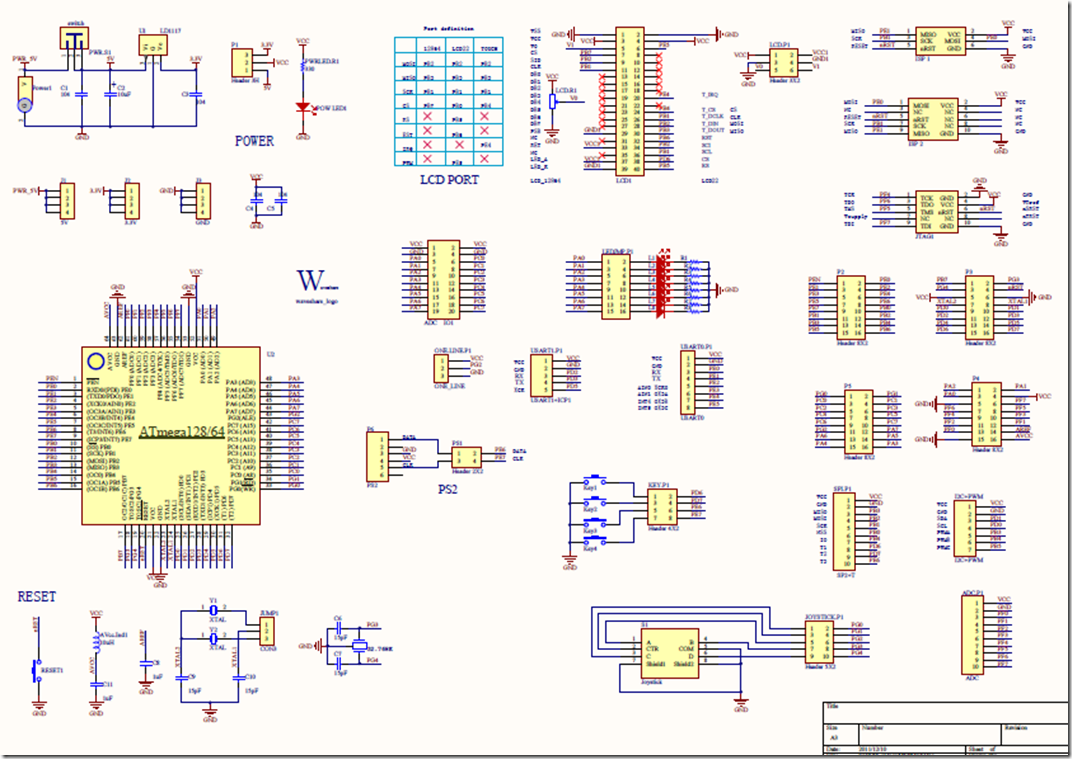Select the I2C+PWM connector
The image size is (1072, 759).
[963, 529]
